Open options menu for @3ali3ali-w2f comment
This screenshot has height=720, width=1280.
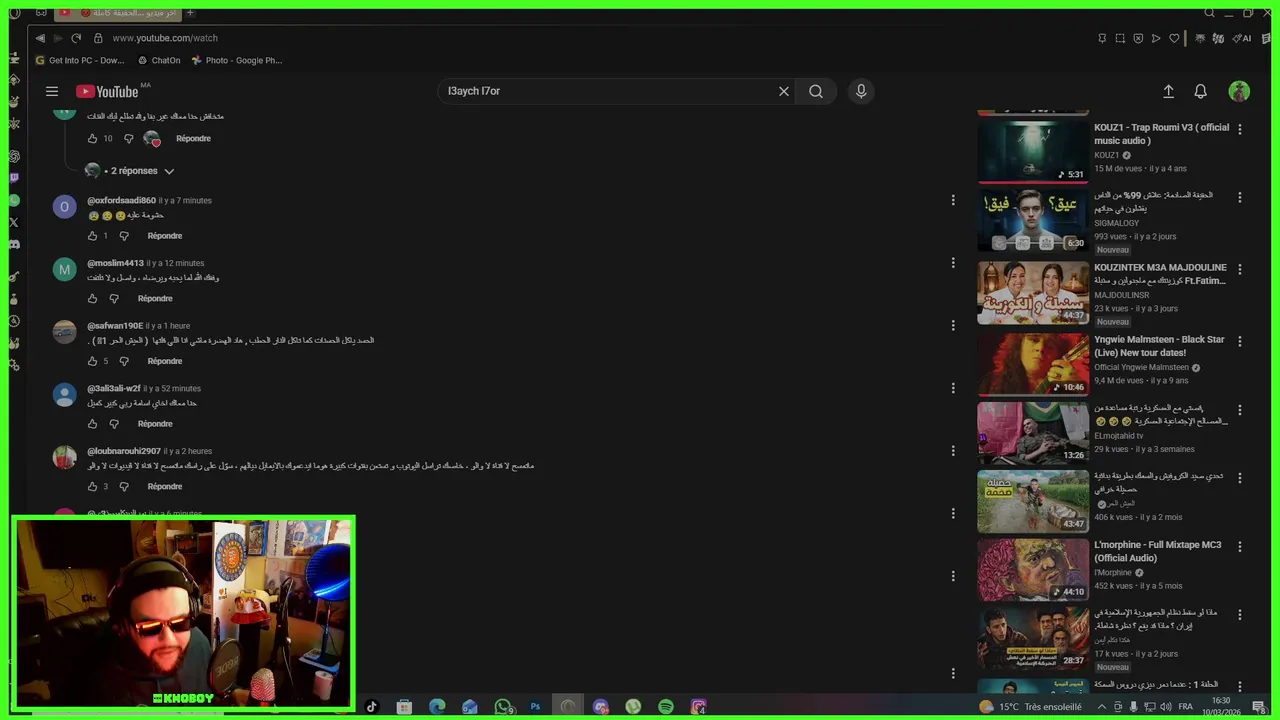tap(953, 388)
